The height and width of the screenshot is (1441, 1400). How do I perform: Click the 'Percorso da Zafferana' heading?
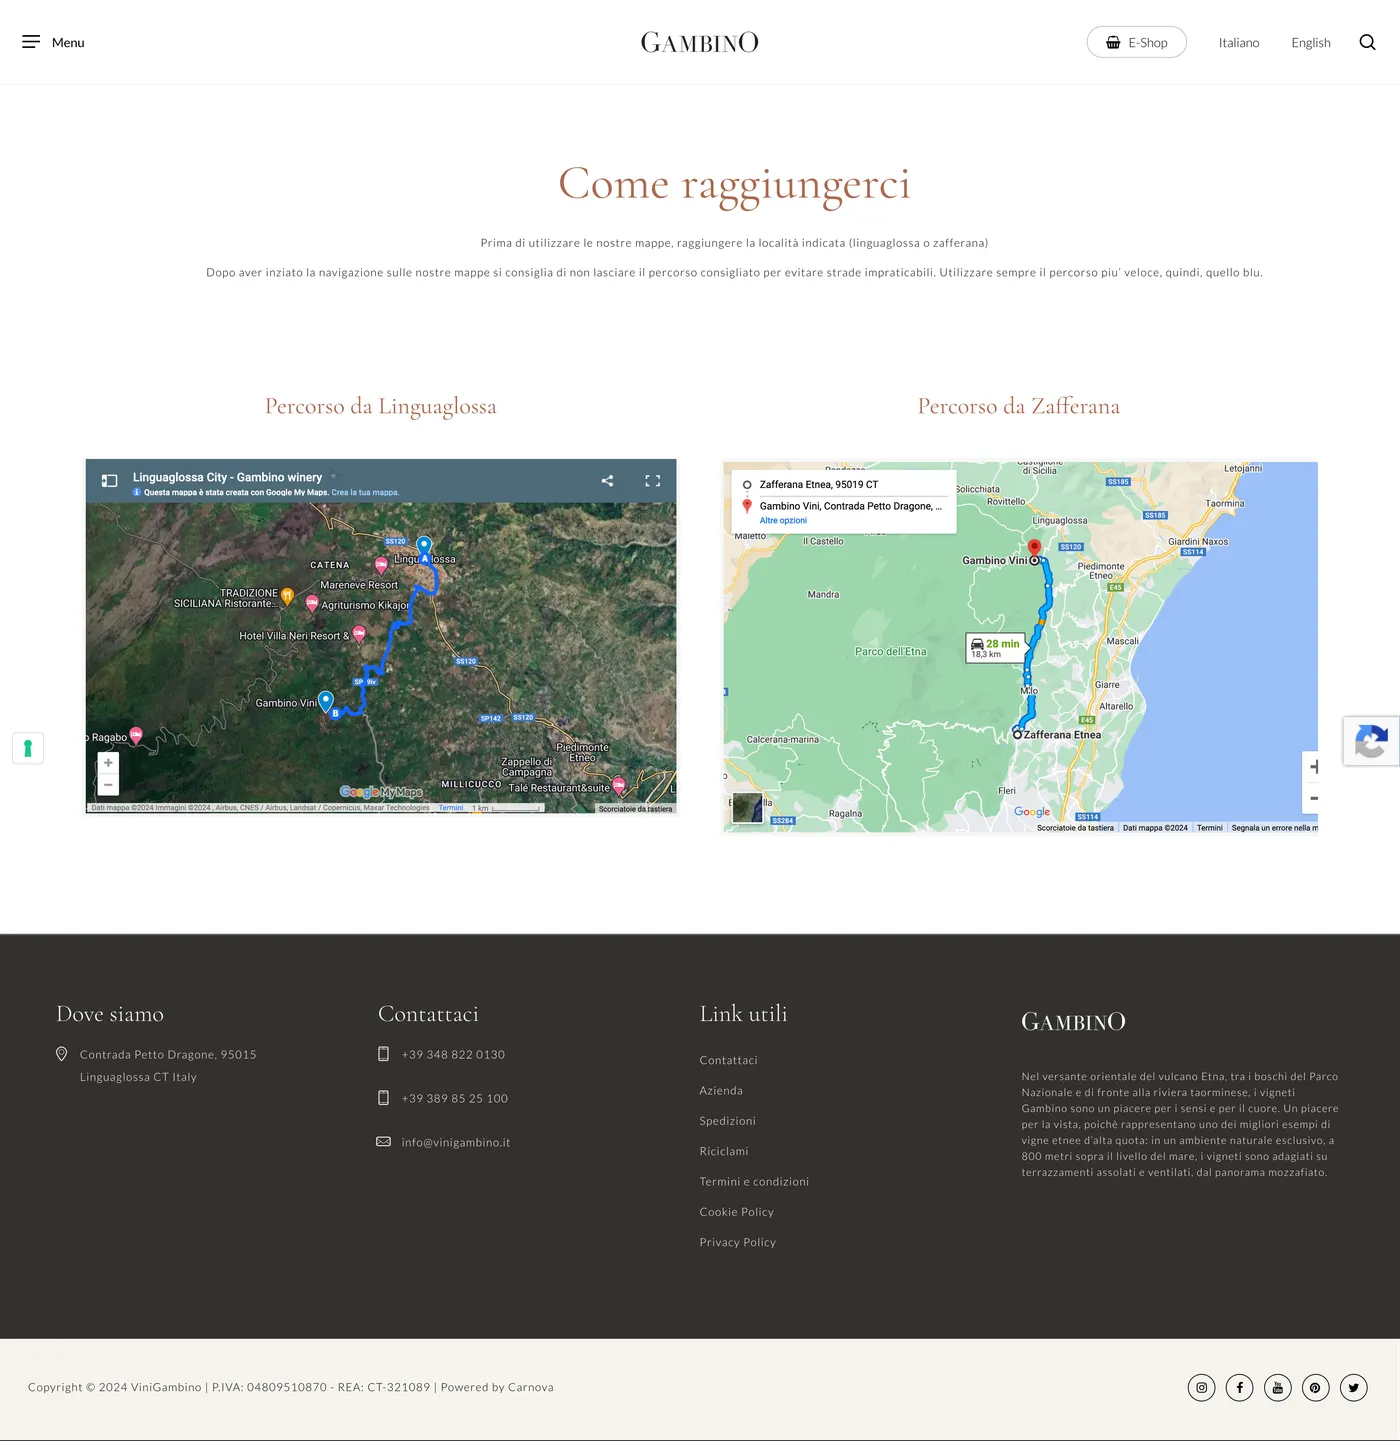(x=1018, y=406)
